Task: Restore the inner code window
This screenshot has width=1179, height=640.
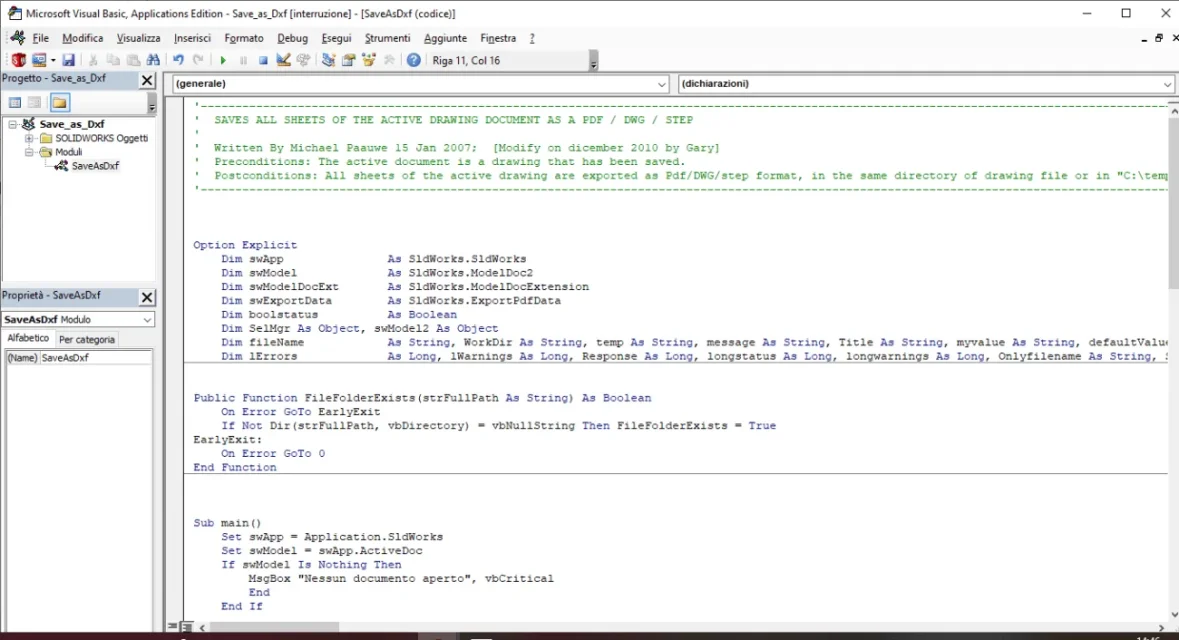Action: click(1159, 38)
